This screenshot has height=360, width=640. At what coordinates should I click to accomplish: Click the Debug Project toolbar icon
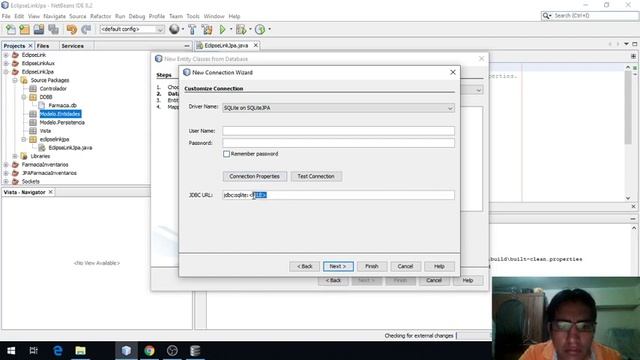(x=241, y=29)
